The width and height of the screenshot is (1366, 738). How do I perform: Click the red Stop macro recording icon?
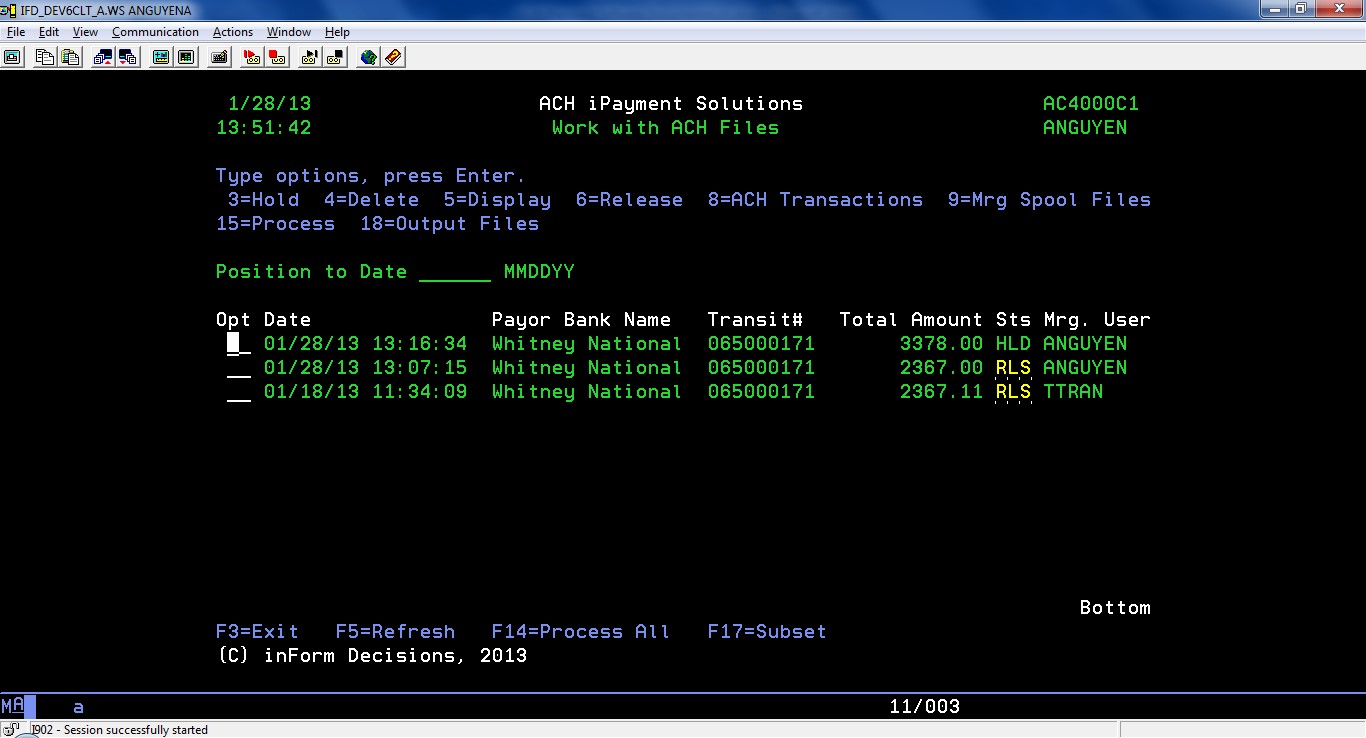pos(277,57)
